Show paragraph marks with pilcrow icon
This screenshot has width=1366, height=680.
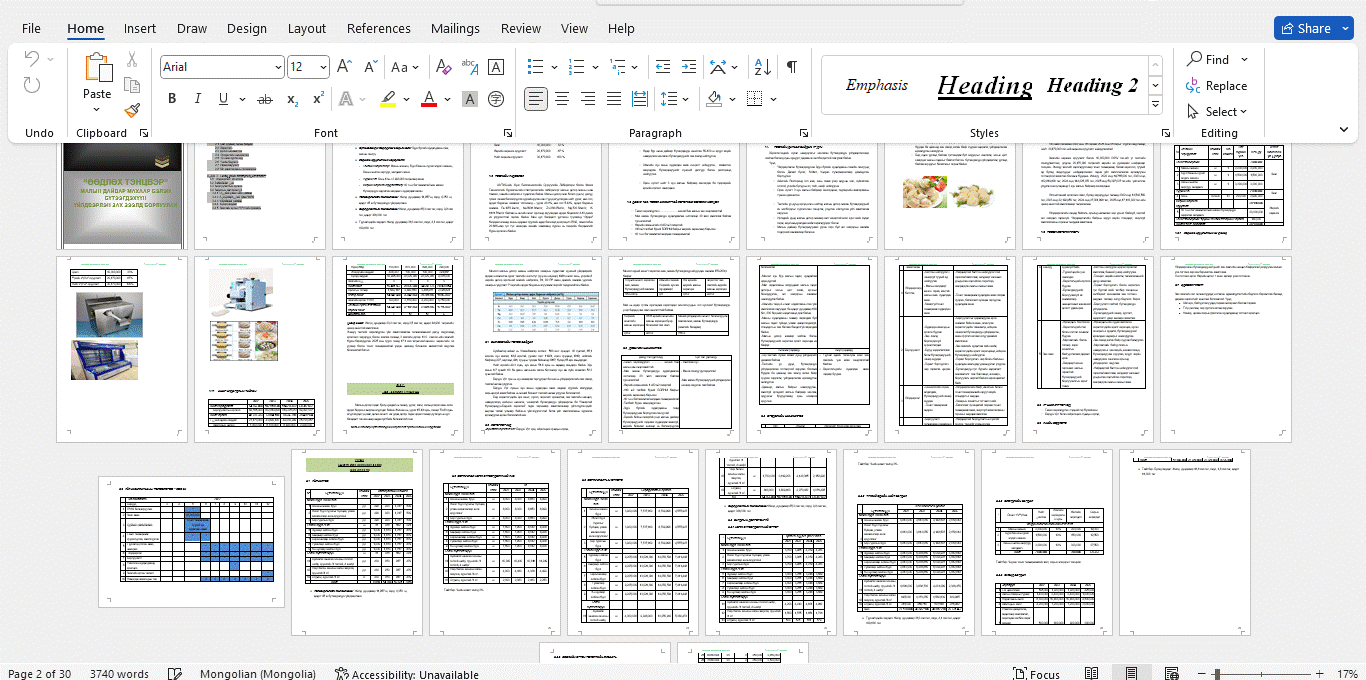pyautogui.click(x=791, y=67)
